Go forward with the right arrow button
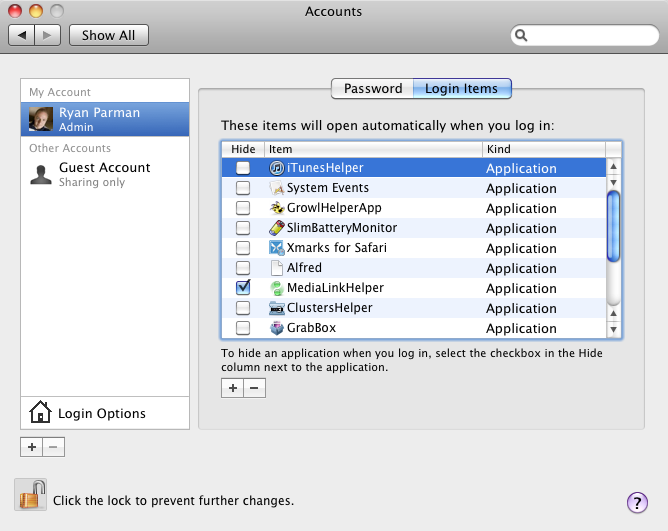 click(47, 35)
